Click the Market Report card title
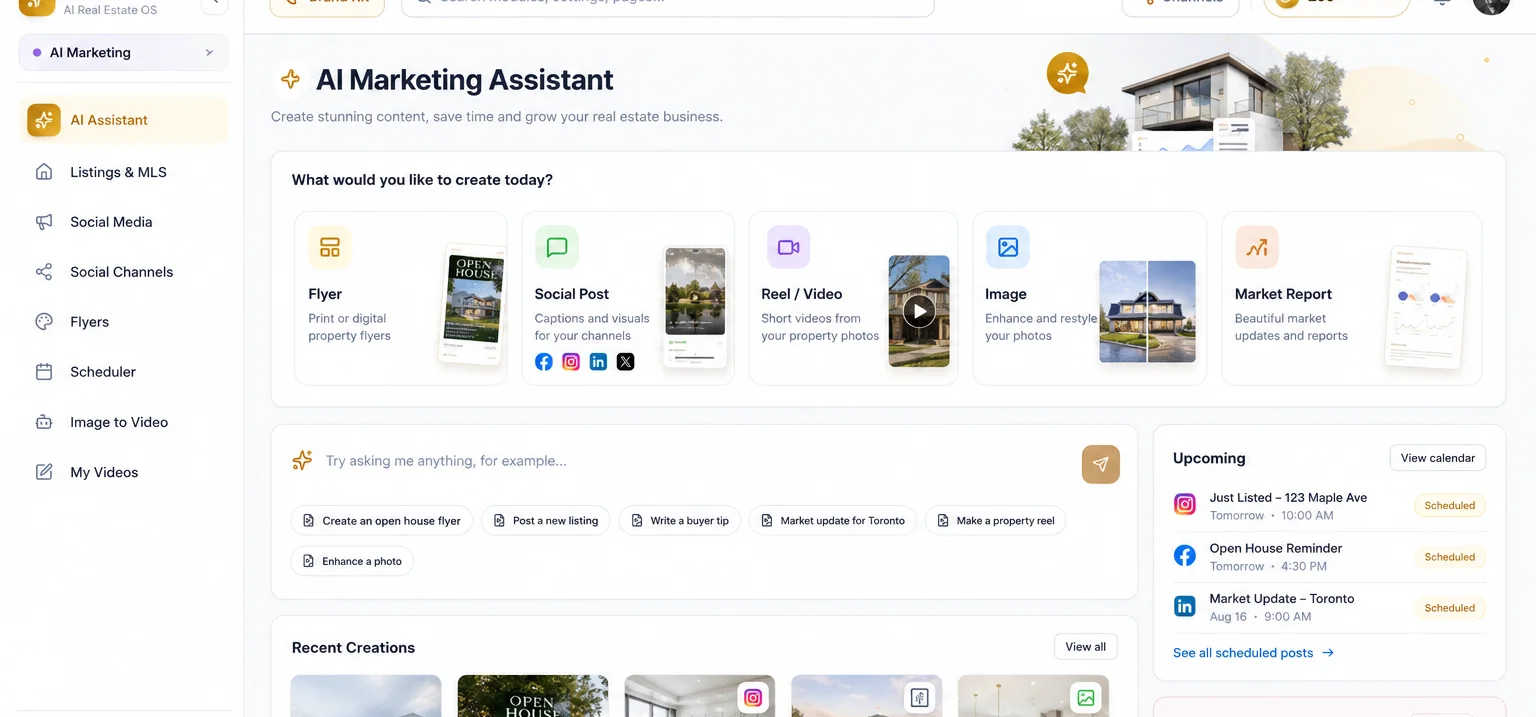The image size is (1536, 717). (1283, 294)
